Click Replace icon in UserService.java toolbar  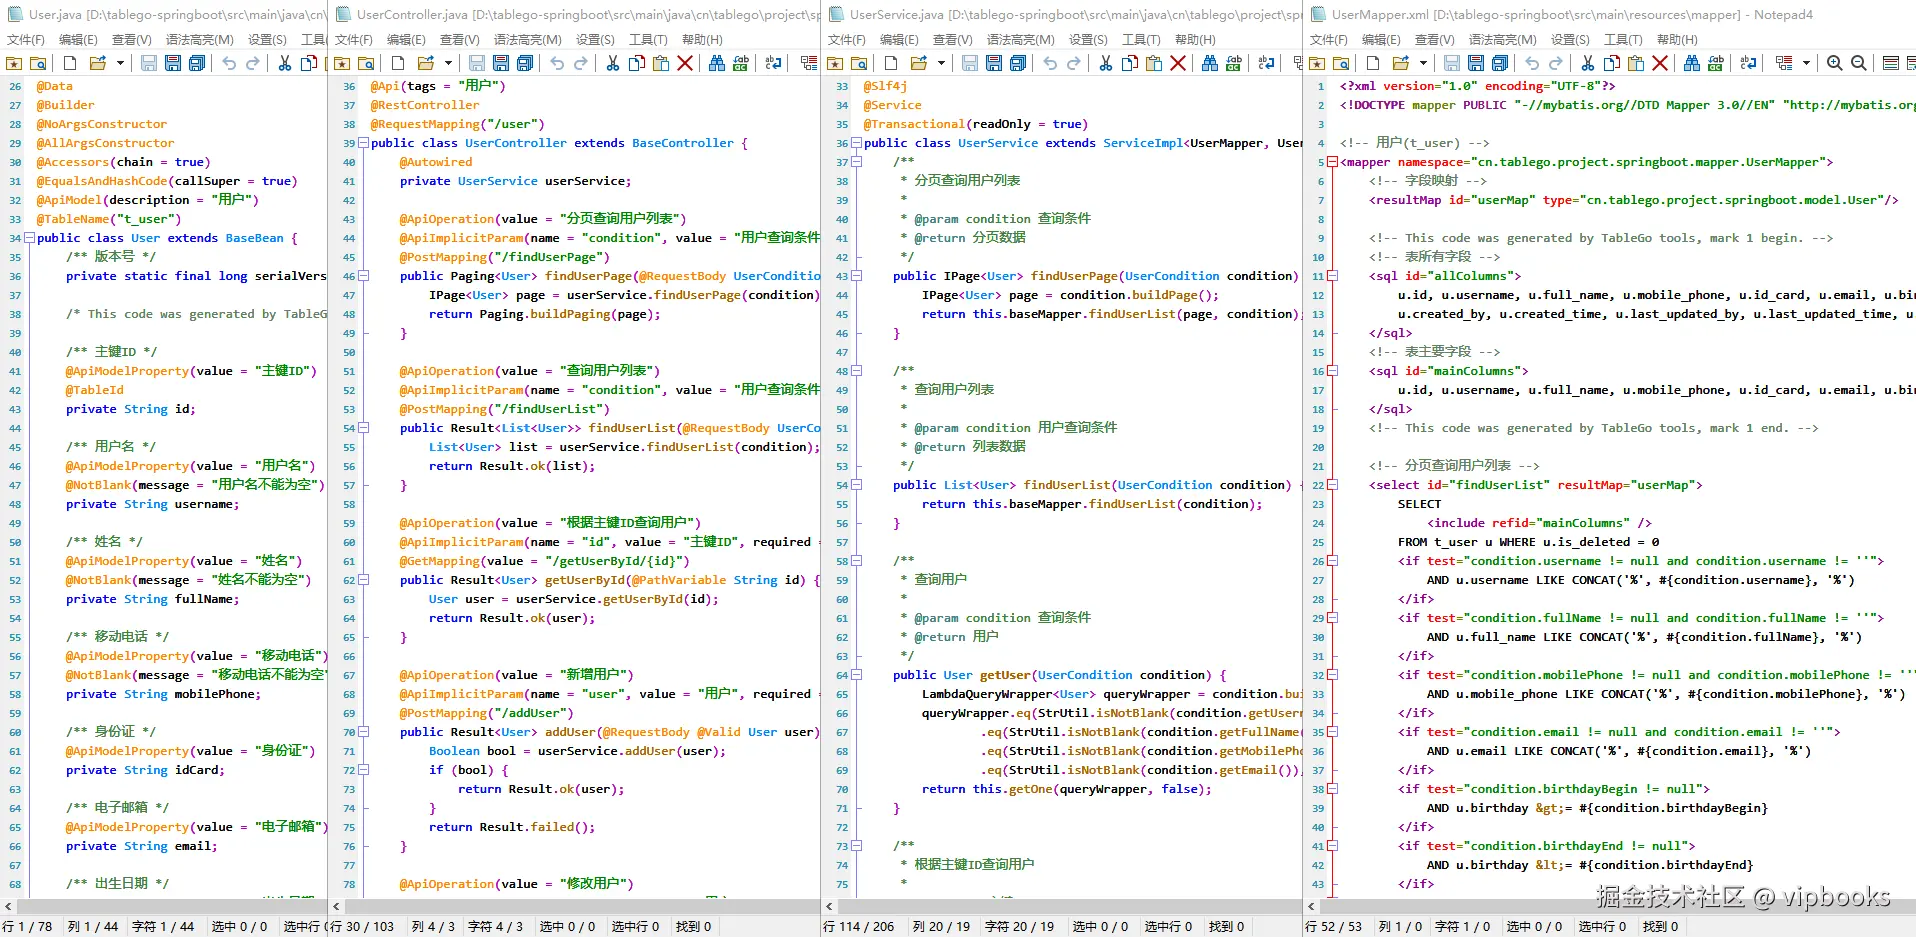[x=1233, y=63]
